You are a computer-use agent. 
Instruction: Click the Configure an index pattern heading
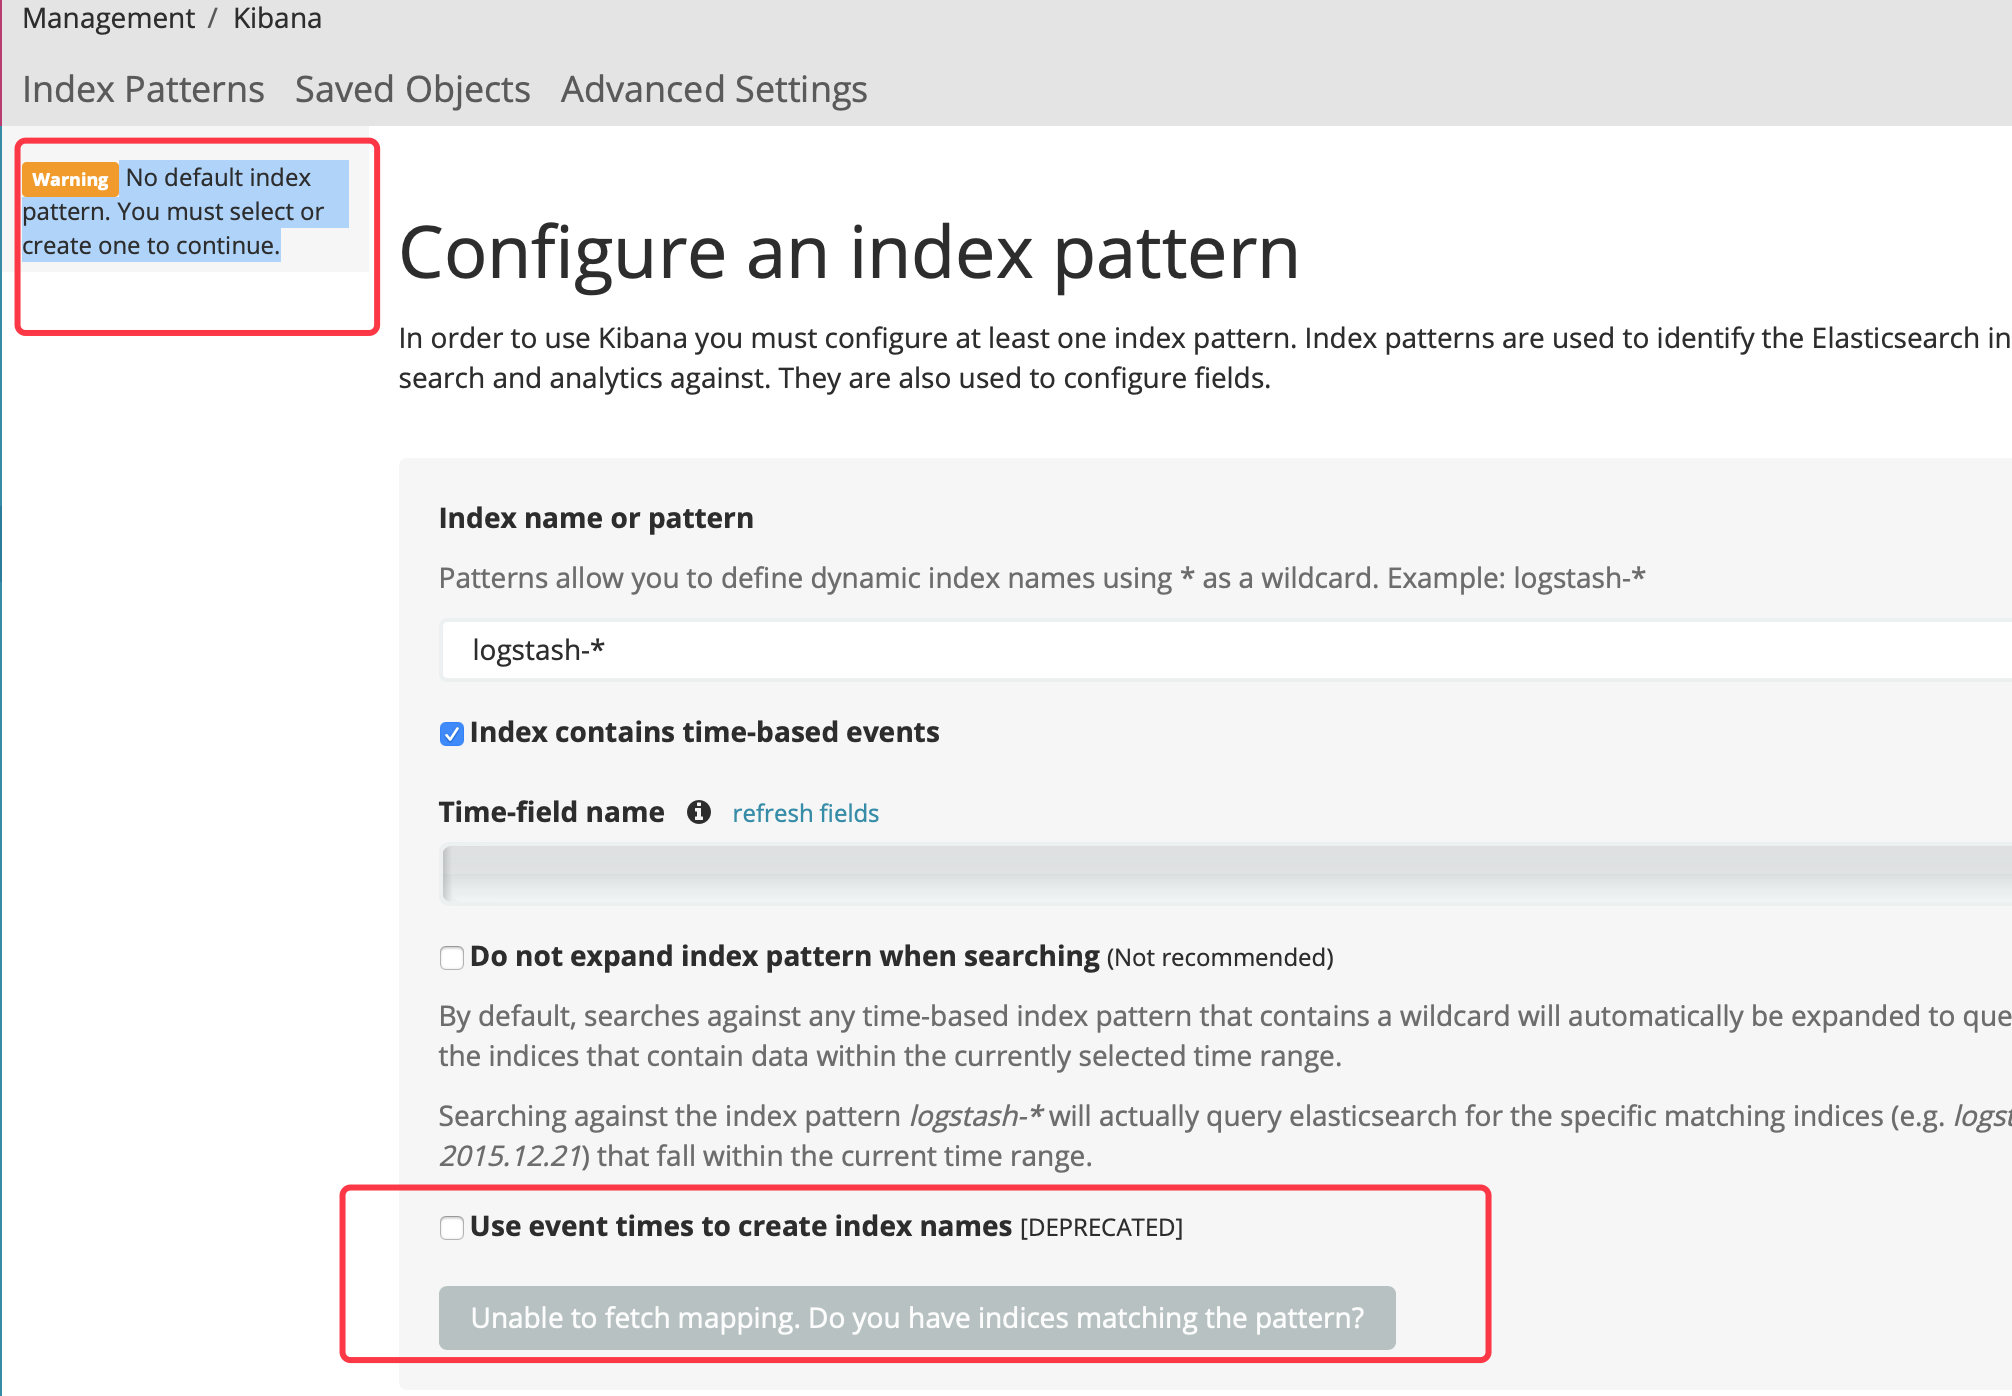848,253
